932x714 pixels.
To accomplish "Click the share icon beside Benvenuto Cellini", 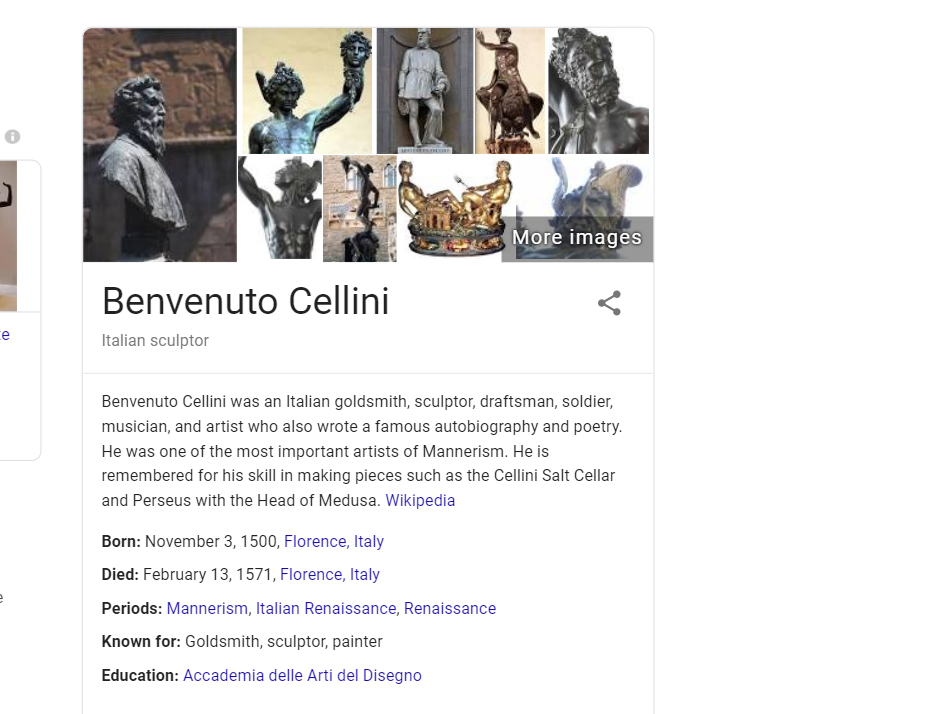I will pos(610,303).
